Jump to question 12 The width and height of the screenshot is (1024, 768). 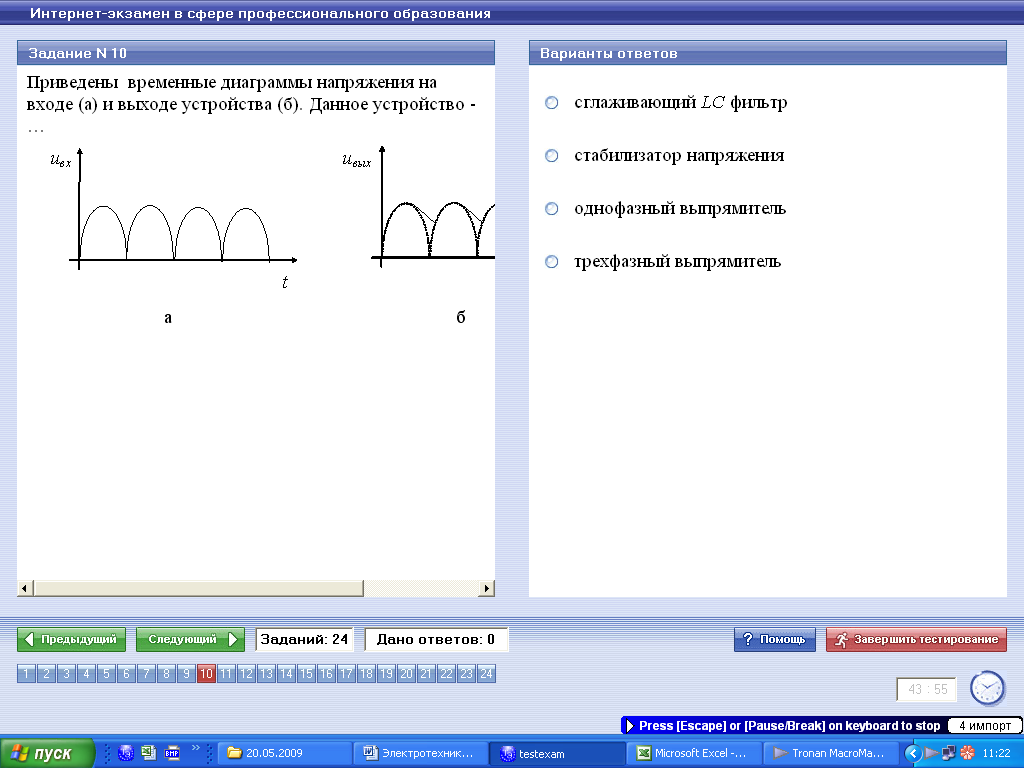pos(246,673)
